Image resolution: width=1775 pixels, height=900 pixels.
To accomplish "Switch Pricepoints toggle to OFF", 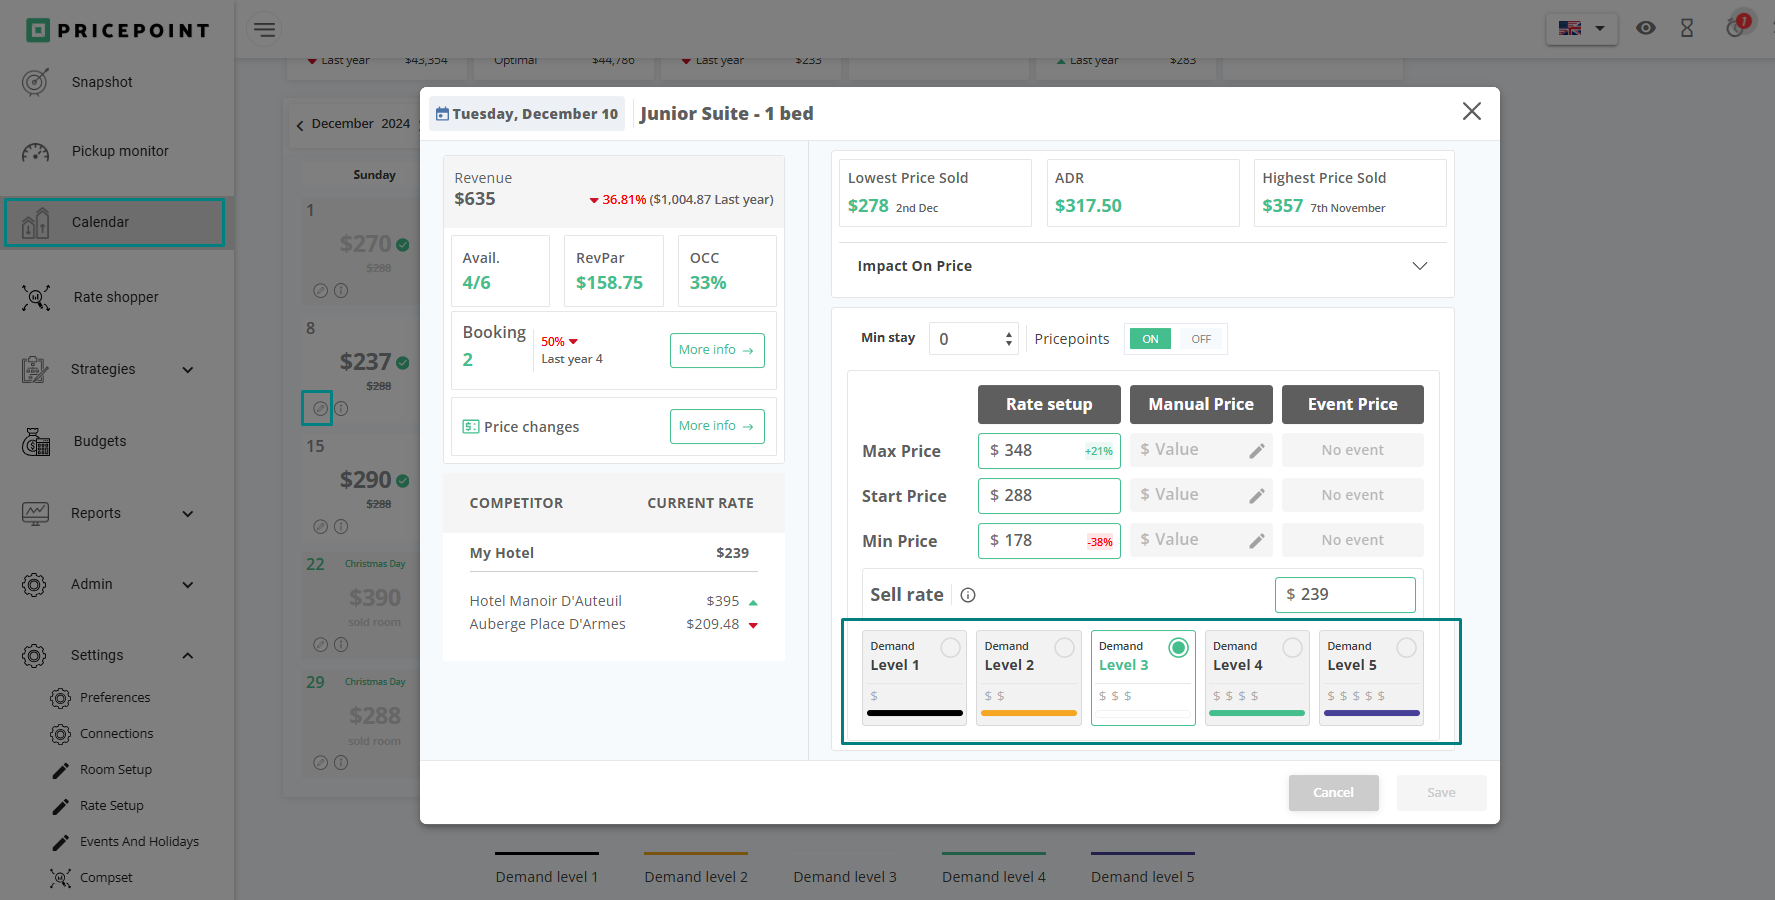I will (1200, 339).
